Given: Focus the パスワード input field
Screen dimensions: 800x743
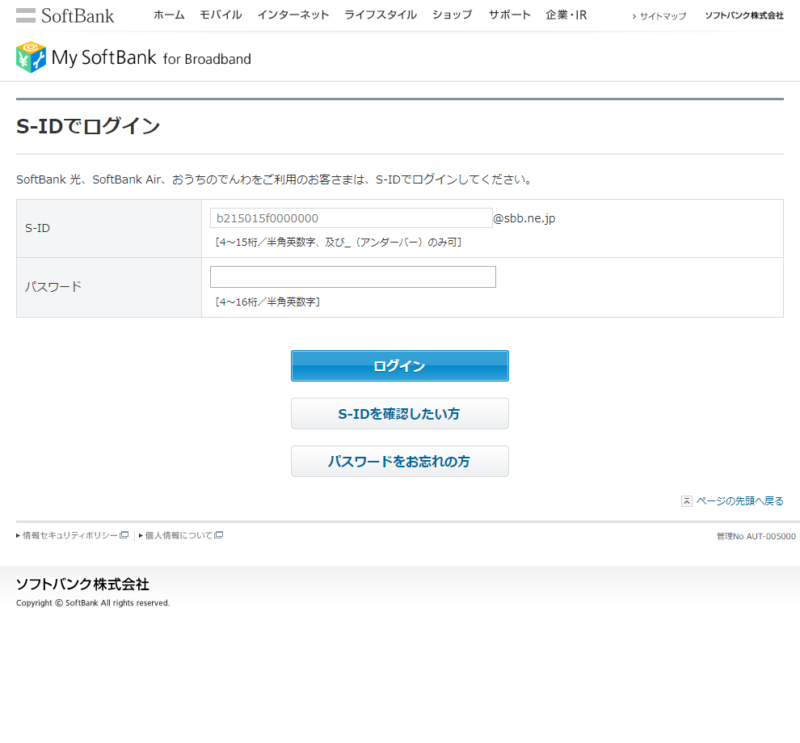Looking at the screenshot, I should tap(353, 277).
